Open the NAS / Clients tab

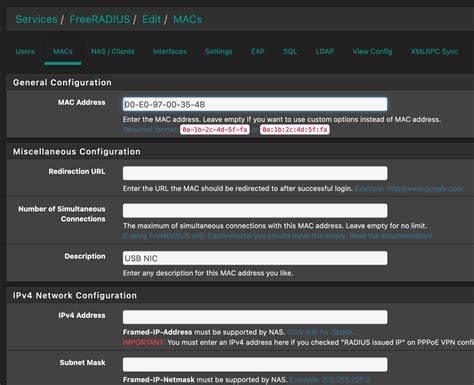click(113, 51)
